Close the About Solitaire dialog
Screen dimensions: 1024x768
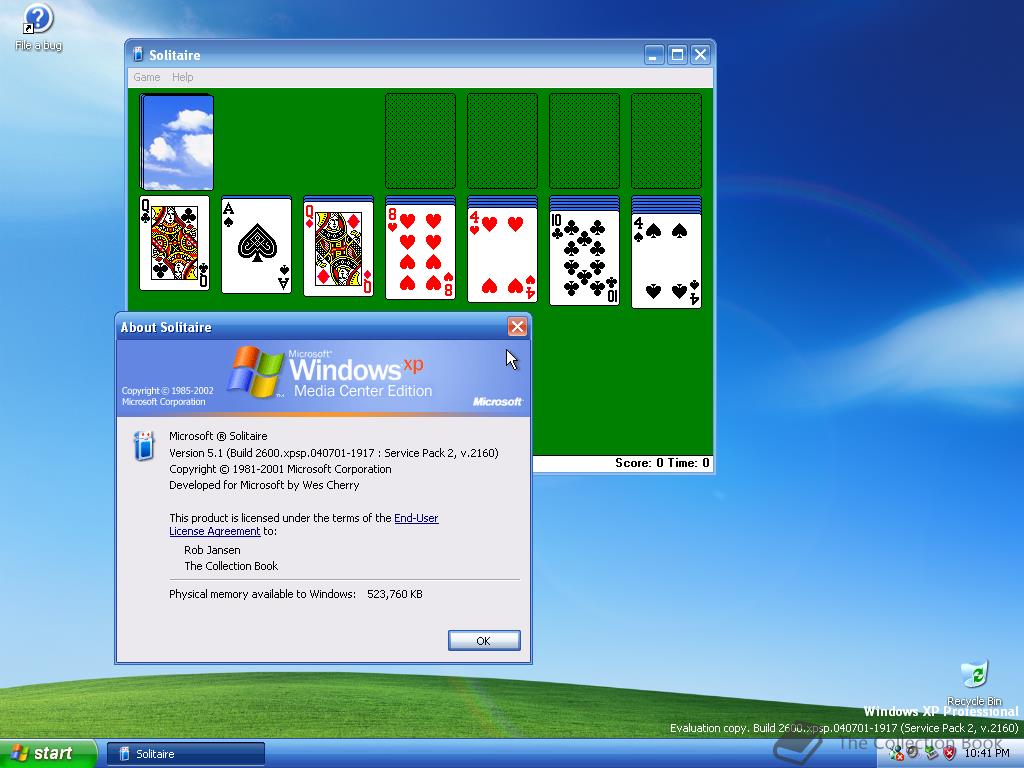(517, 327)
